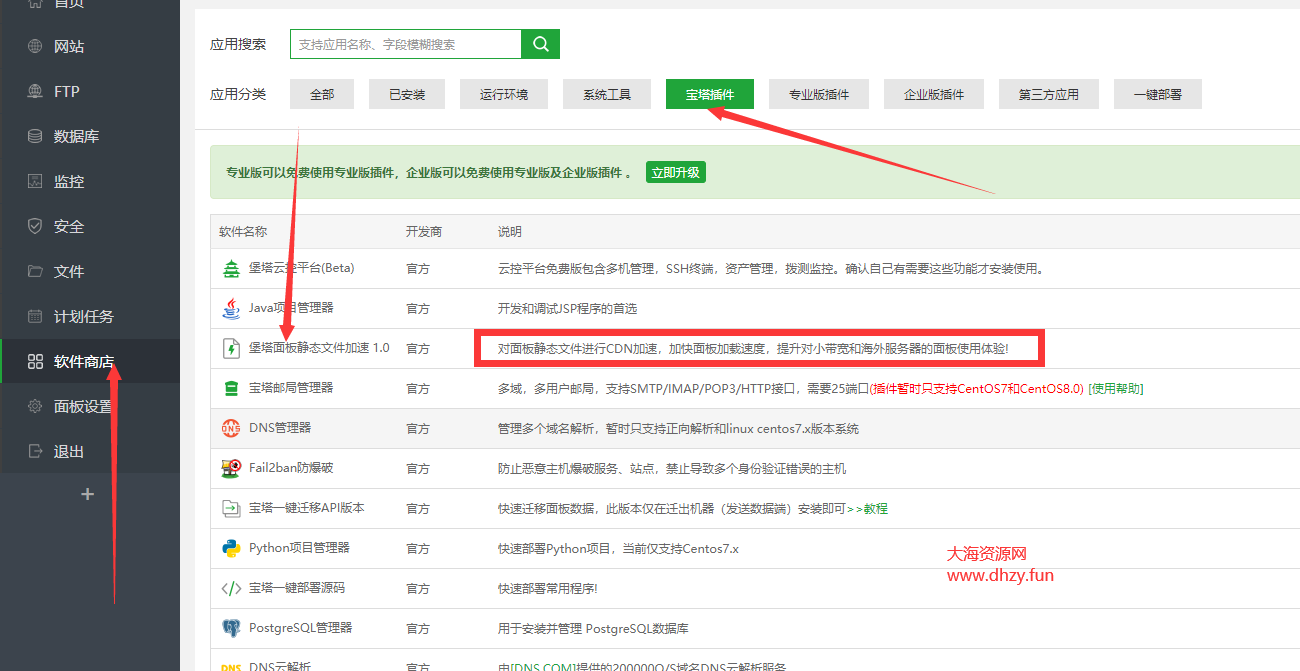1300x671 pixels.
Task: Open the 使用帮助 link for the mail server plugin
Action: (x=1115, y=388)
